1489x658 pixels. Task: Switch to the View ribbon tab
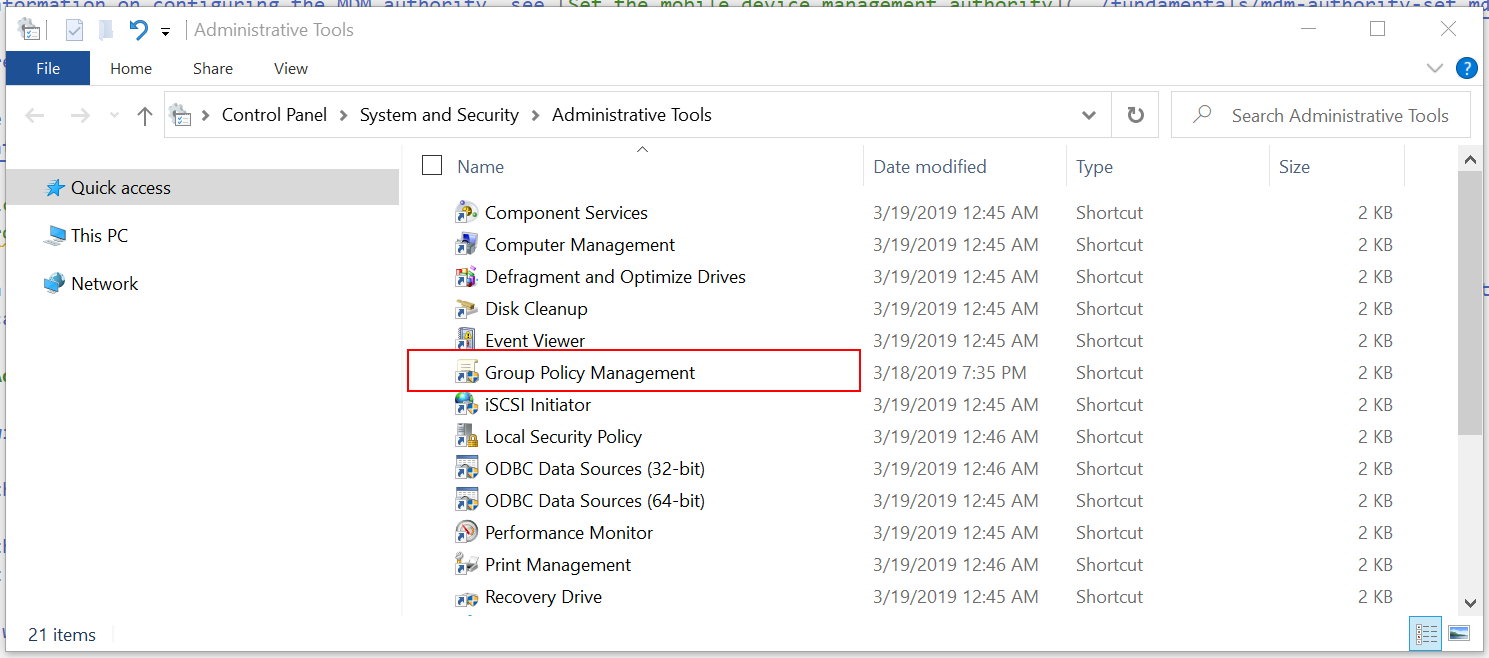tap(291, 68)
